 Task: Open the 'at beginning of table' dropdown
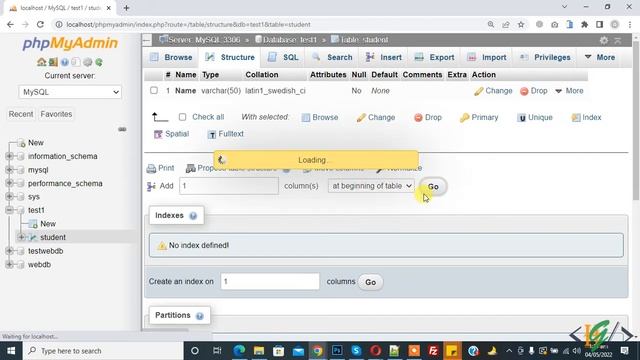371,186
